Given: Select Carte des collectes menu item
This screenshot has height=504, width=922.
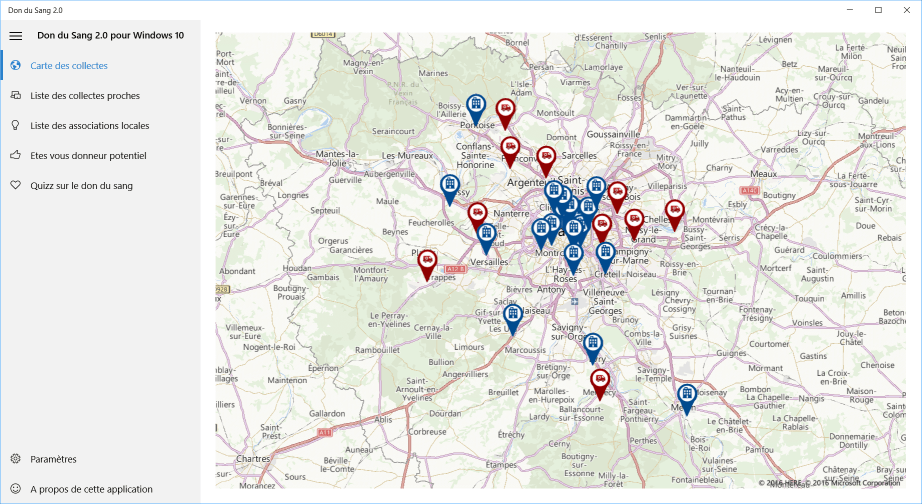Looking at the screenshot, I should click(x=101, y=65).
